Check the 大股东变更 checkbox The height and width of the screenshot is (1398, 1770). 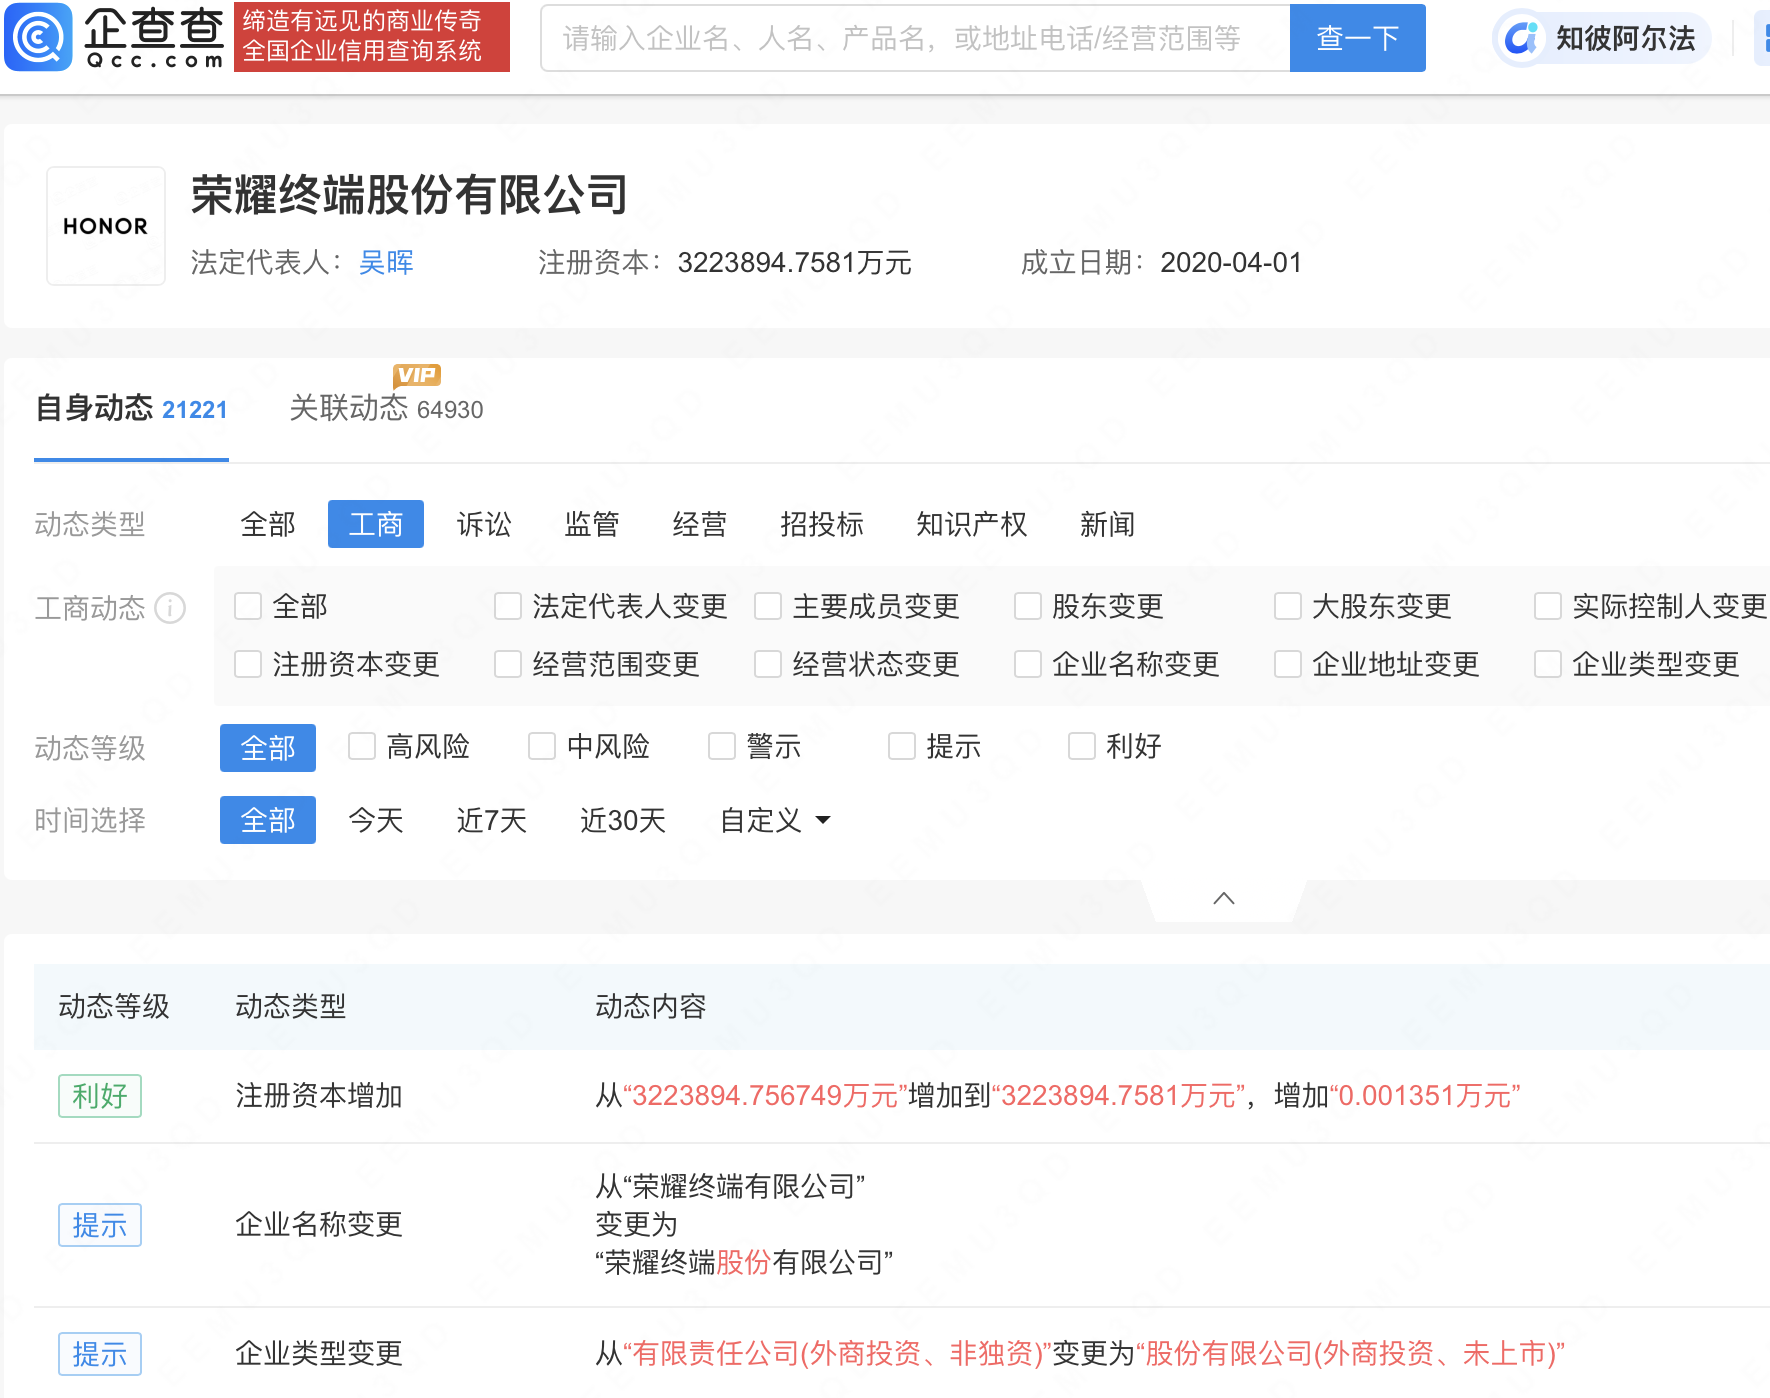point(1288,606)
